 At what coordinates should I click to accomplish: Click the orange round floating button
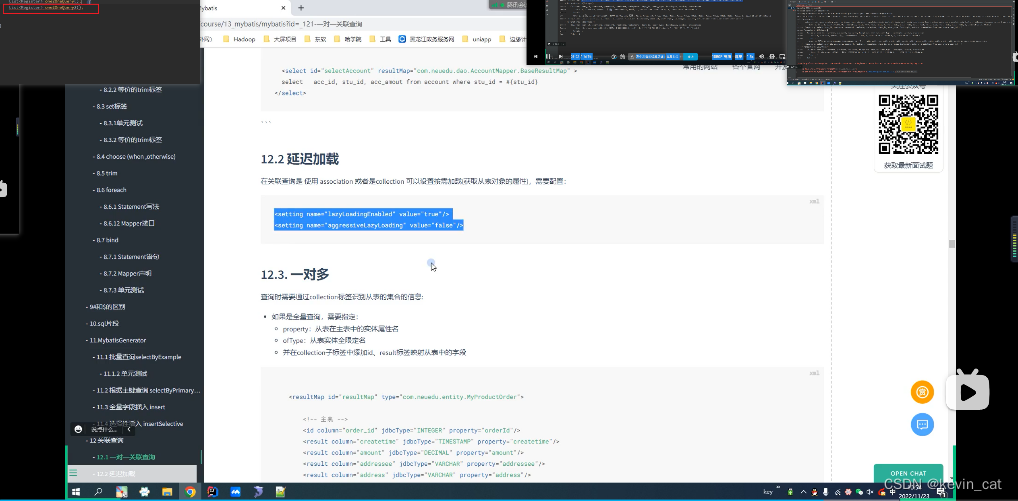click(x=922, y=392)
